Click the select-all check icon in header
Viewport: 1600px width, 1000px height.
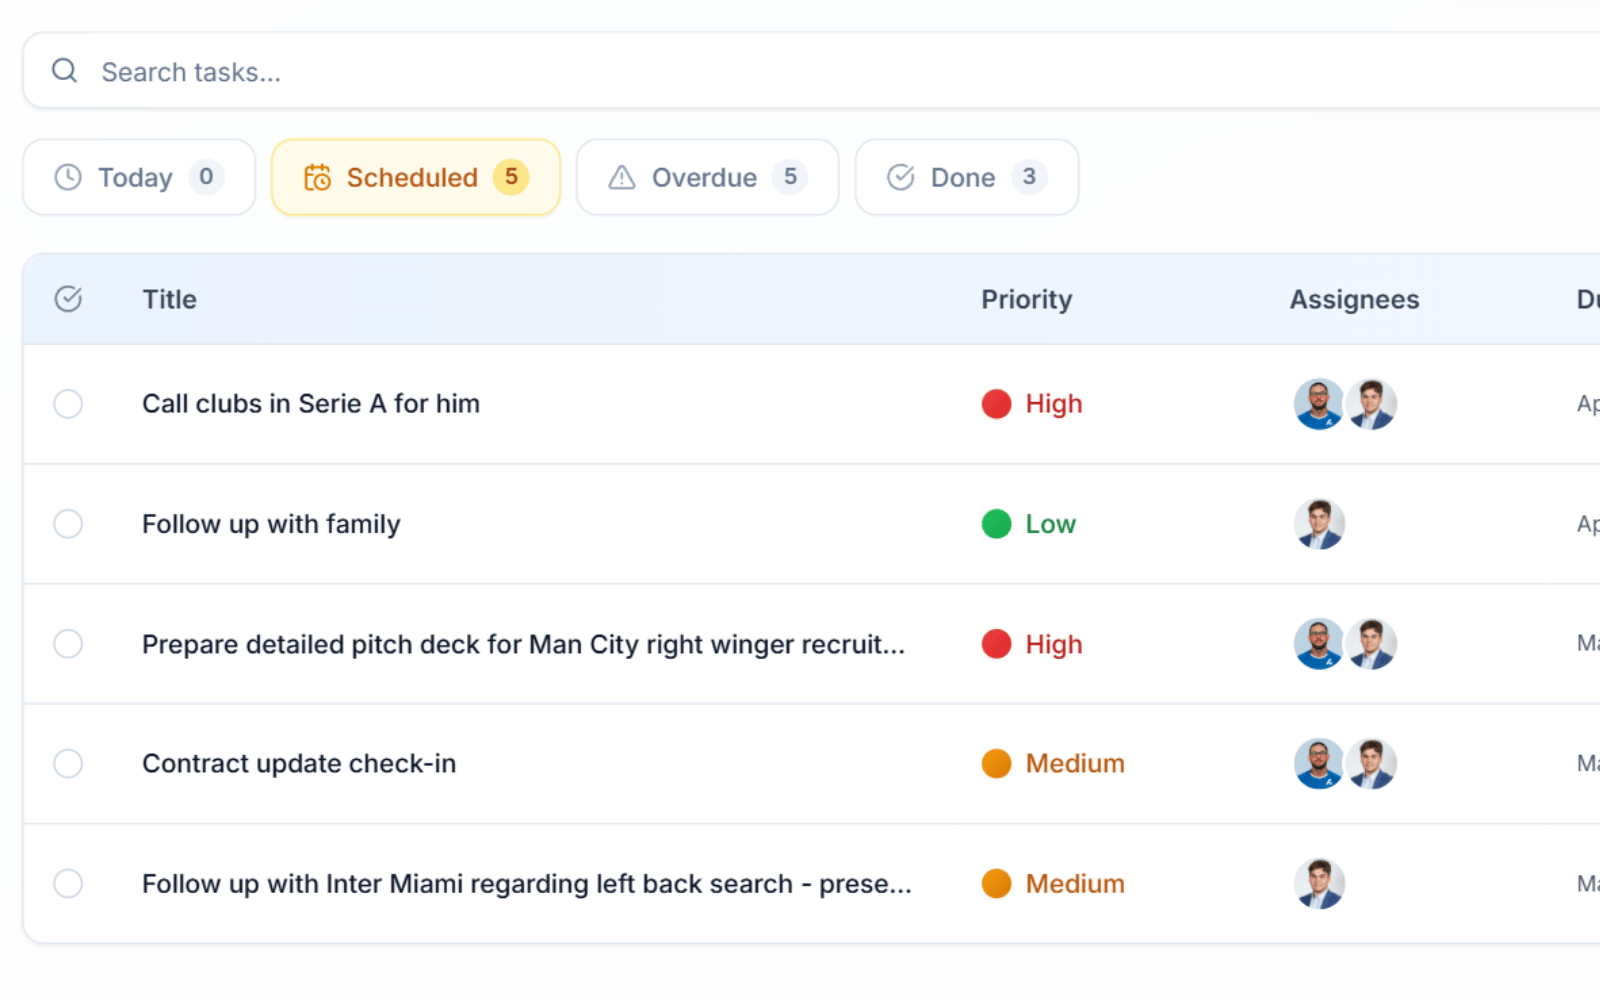[x=68, y=299]
